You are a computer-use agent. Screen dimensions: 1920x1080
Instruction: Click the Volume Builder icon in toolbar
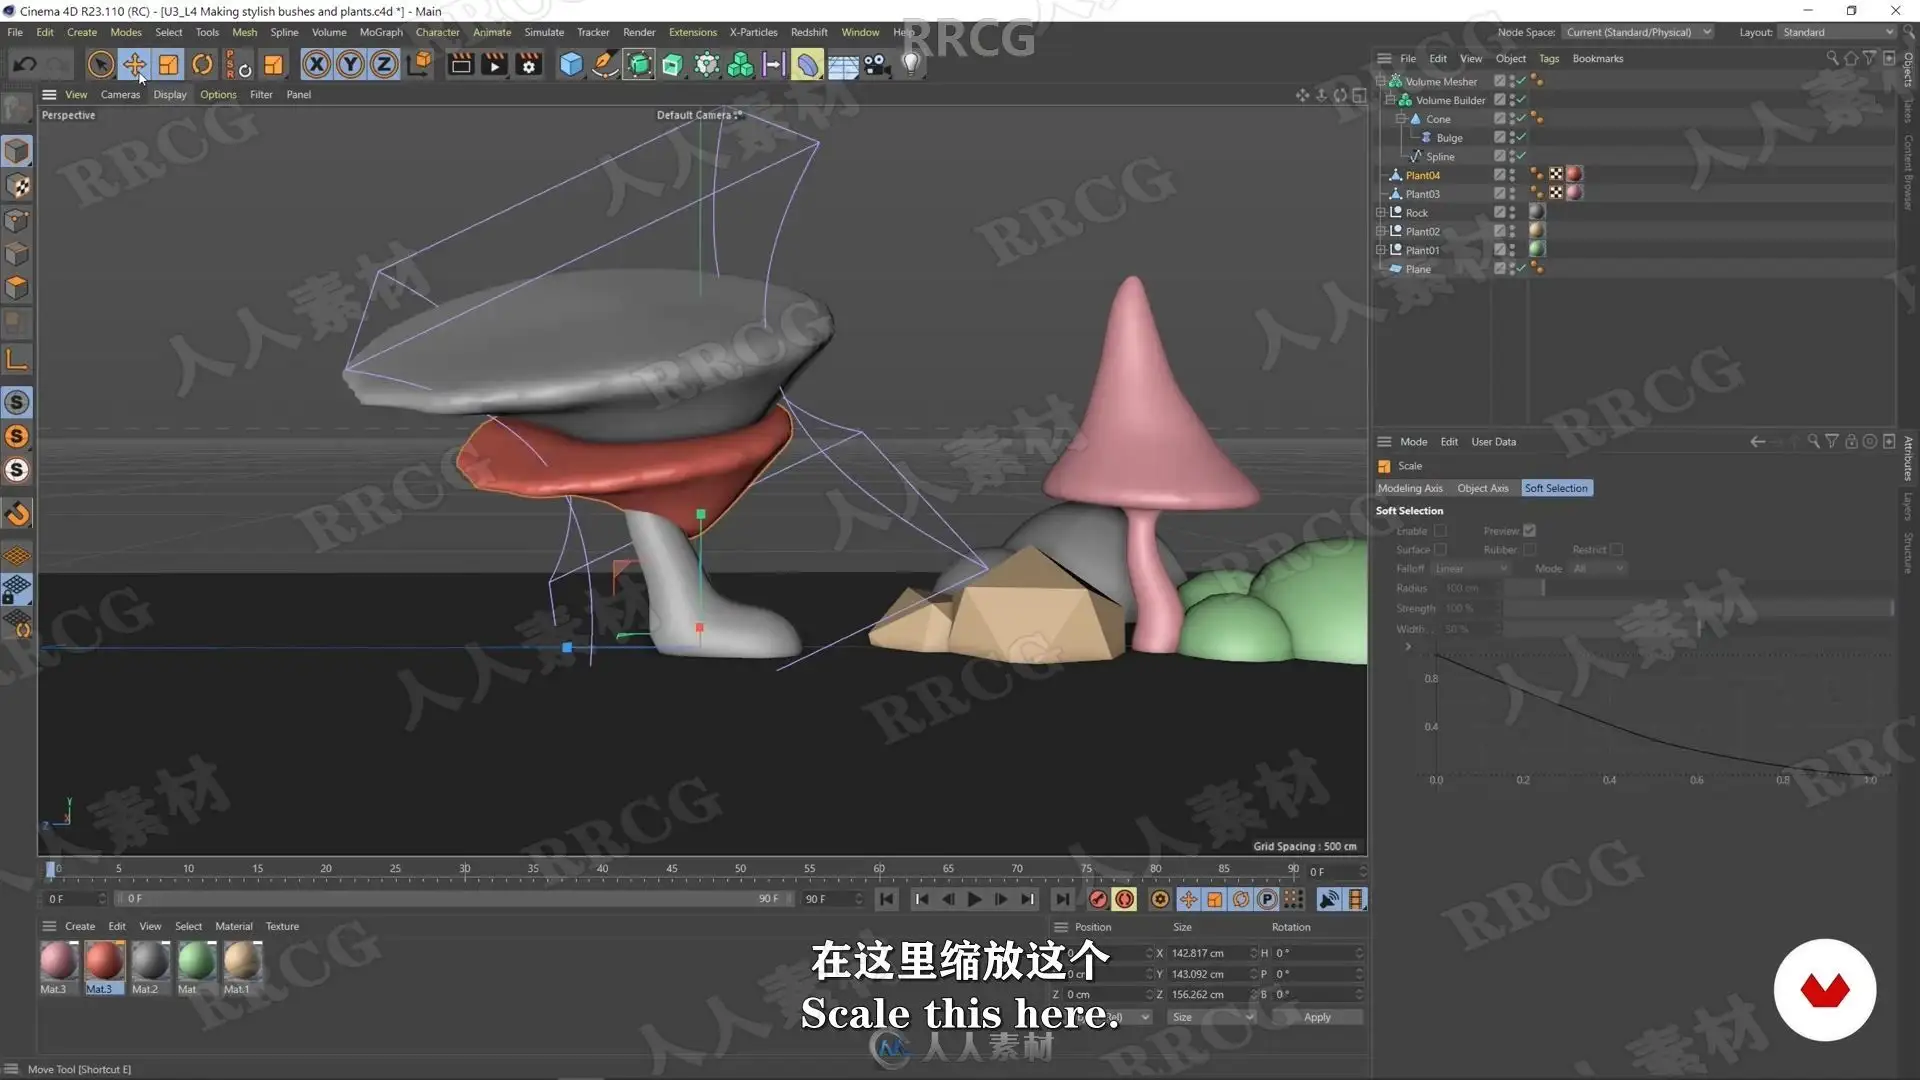pos(741,65)
